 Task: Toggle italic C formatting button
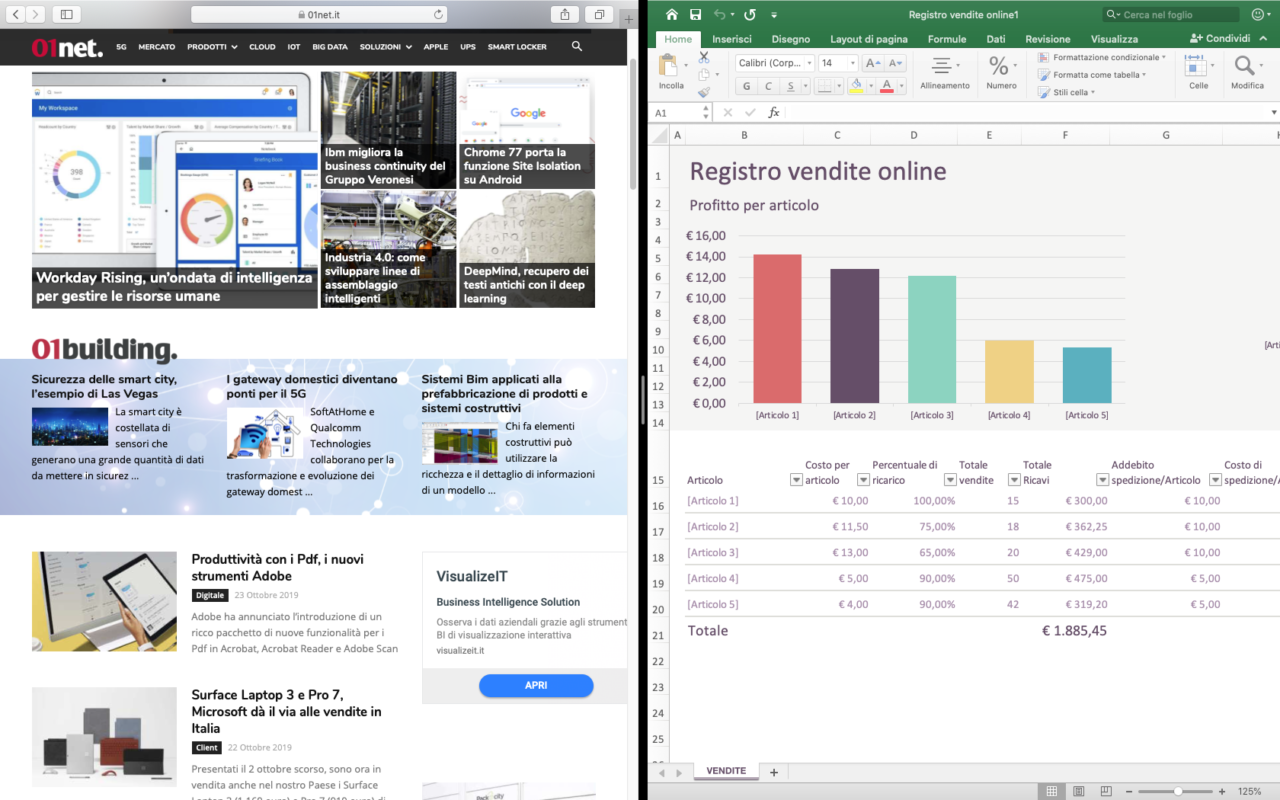point(770,86)
